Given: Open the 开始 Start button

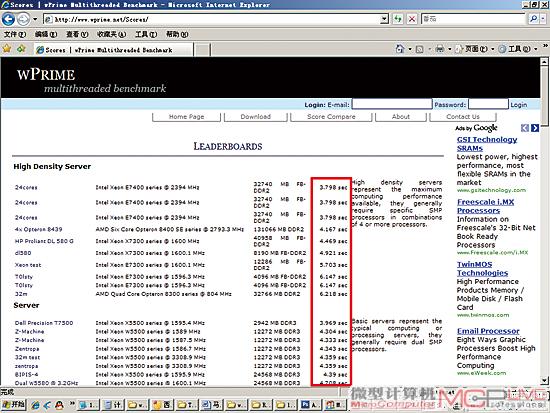Looking at the screenshot, I should (x=13, y=405).
